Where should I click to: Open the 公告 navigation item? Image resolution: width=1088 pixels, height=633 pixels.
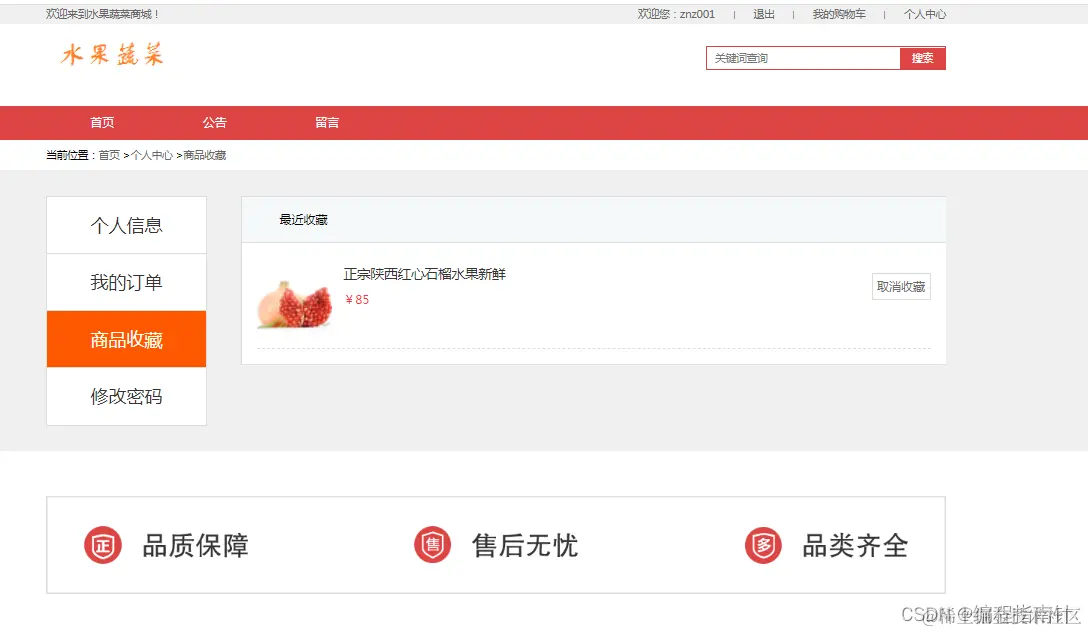tap(214, 123)
